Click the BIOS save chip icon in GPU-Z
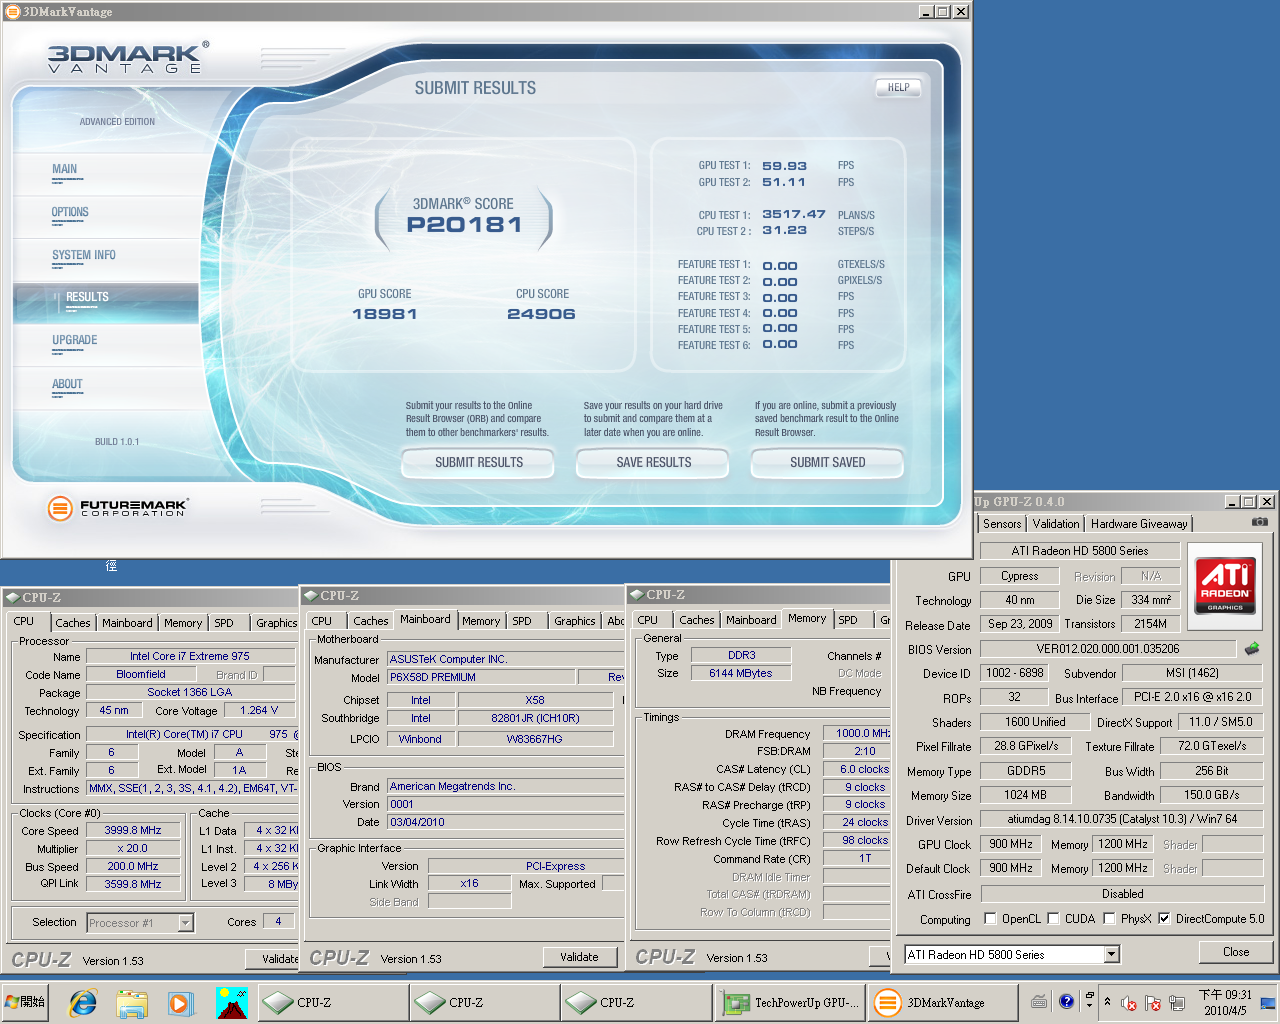This screenshot has width=1280, height=1024. point(1251,649)
